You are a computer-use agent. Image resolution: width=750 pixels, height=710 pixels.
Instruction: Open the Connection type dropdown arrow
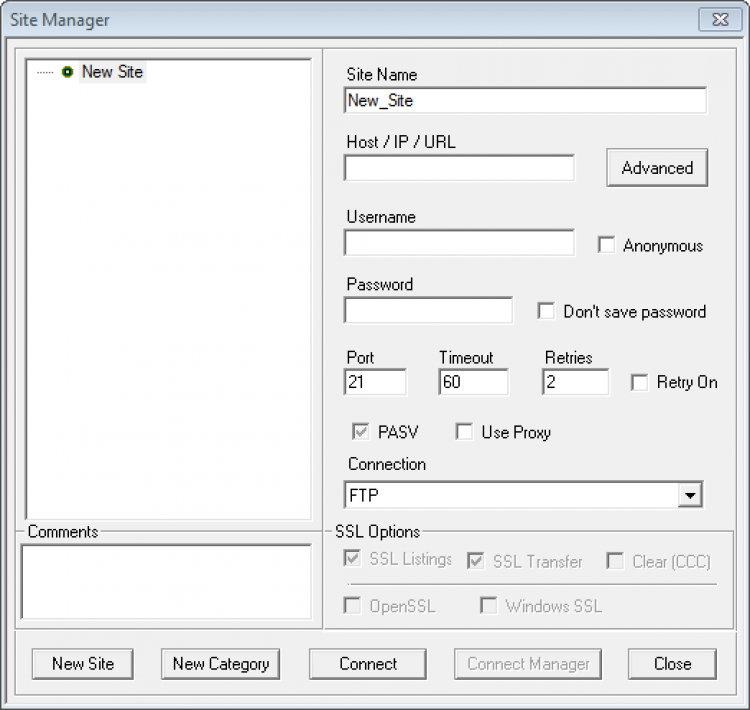(690, 495)
